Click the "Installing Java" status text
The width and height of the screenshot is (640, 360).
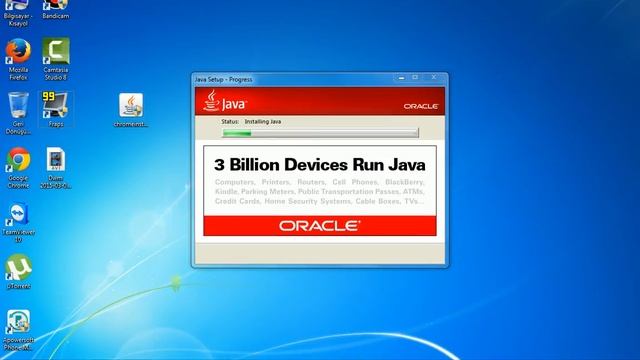[x=262, y=122]
